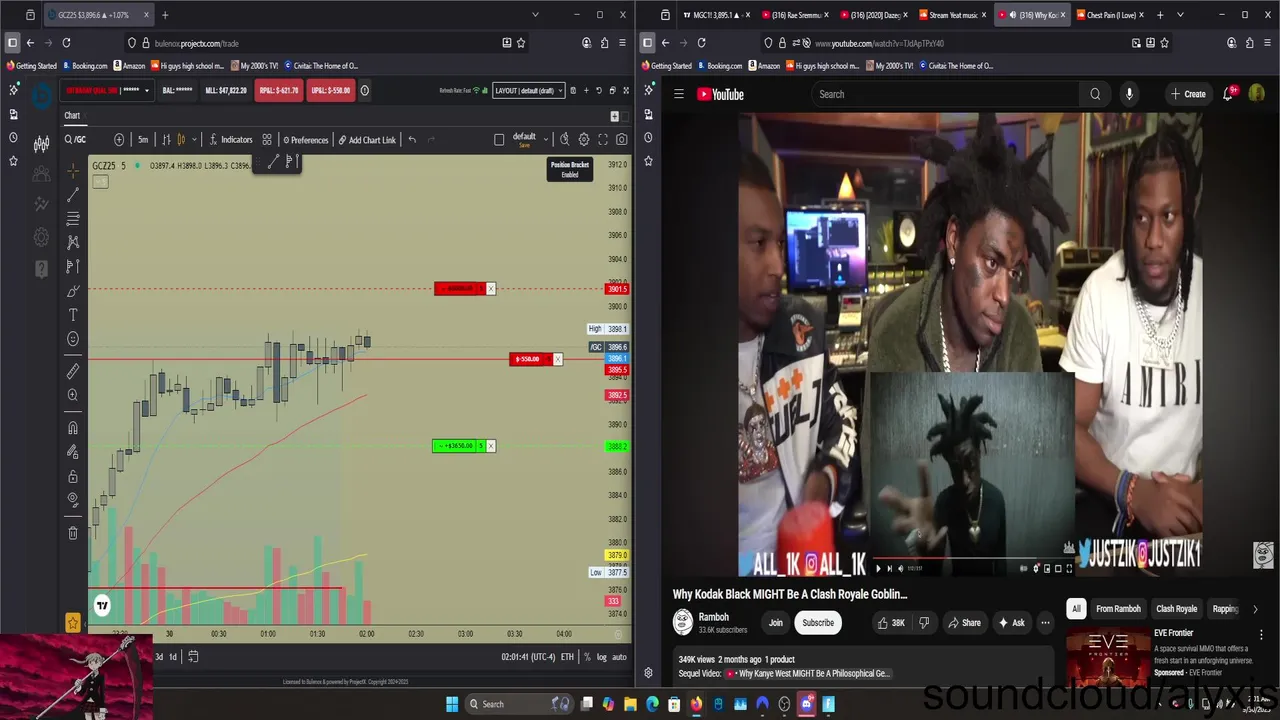1280x720 pixels.
Task: Open YouTube hamburger guide menu
Action: (x=679, y=94)
